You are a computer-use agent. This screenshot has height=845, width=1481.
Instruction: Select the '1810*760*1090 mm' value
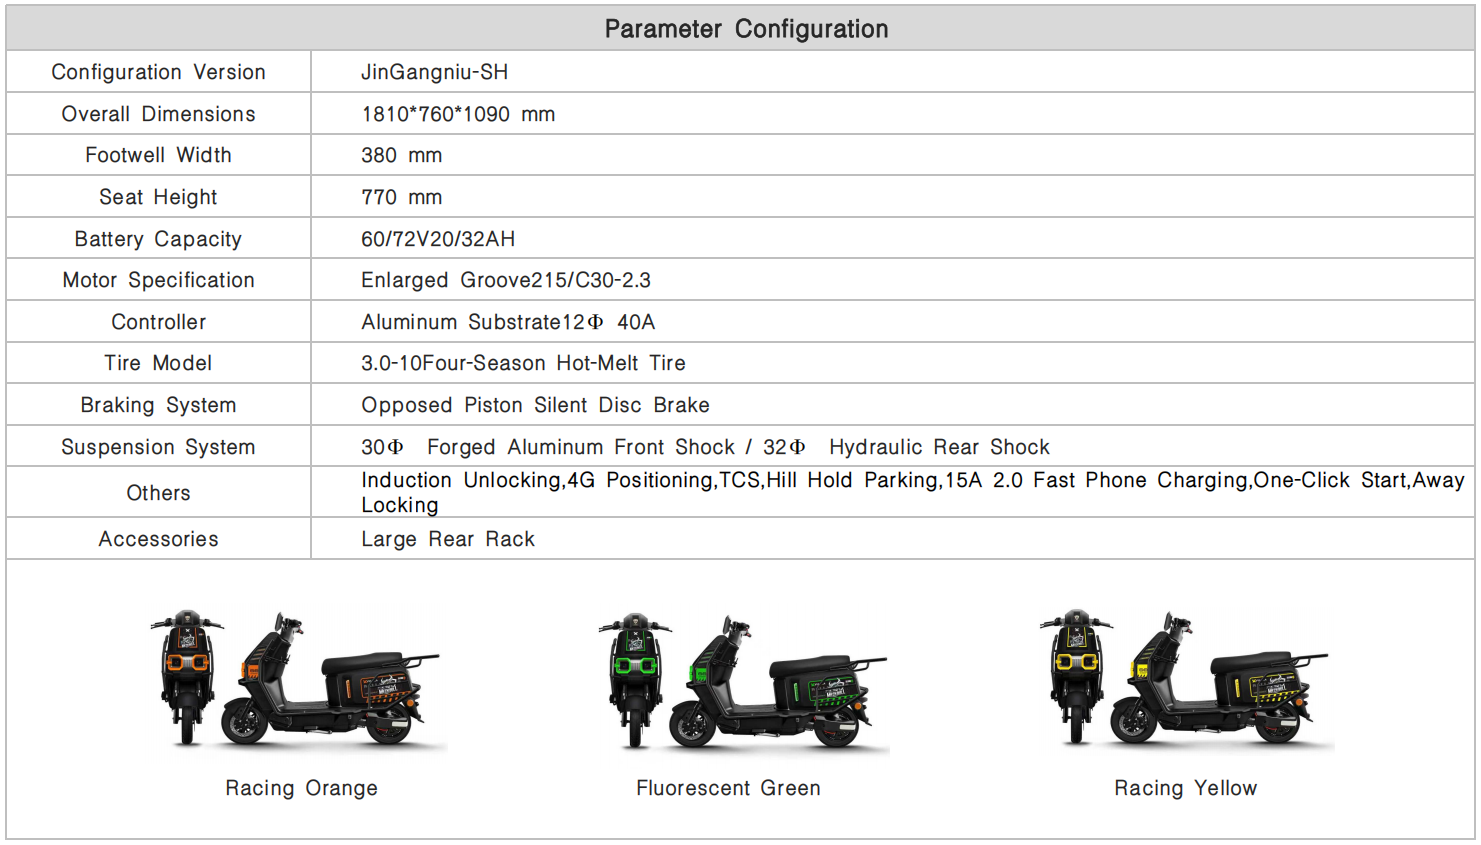(458, 114)
